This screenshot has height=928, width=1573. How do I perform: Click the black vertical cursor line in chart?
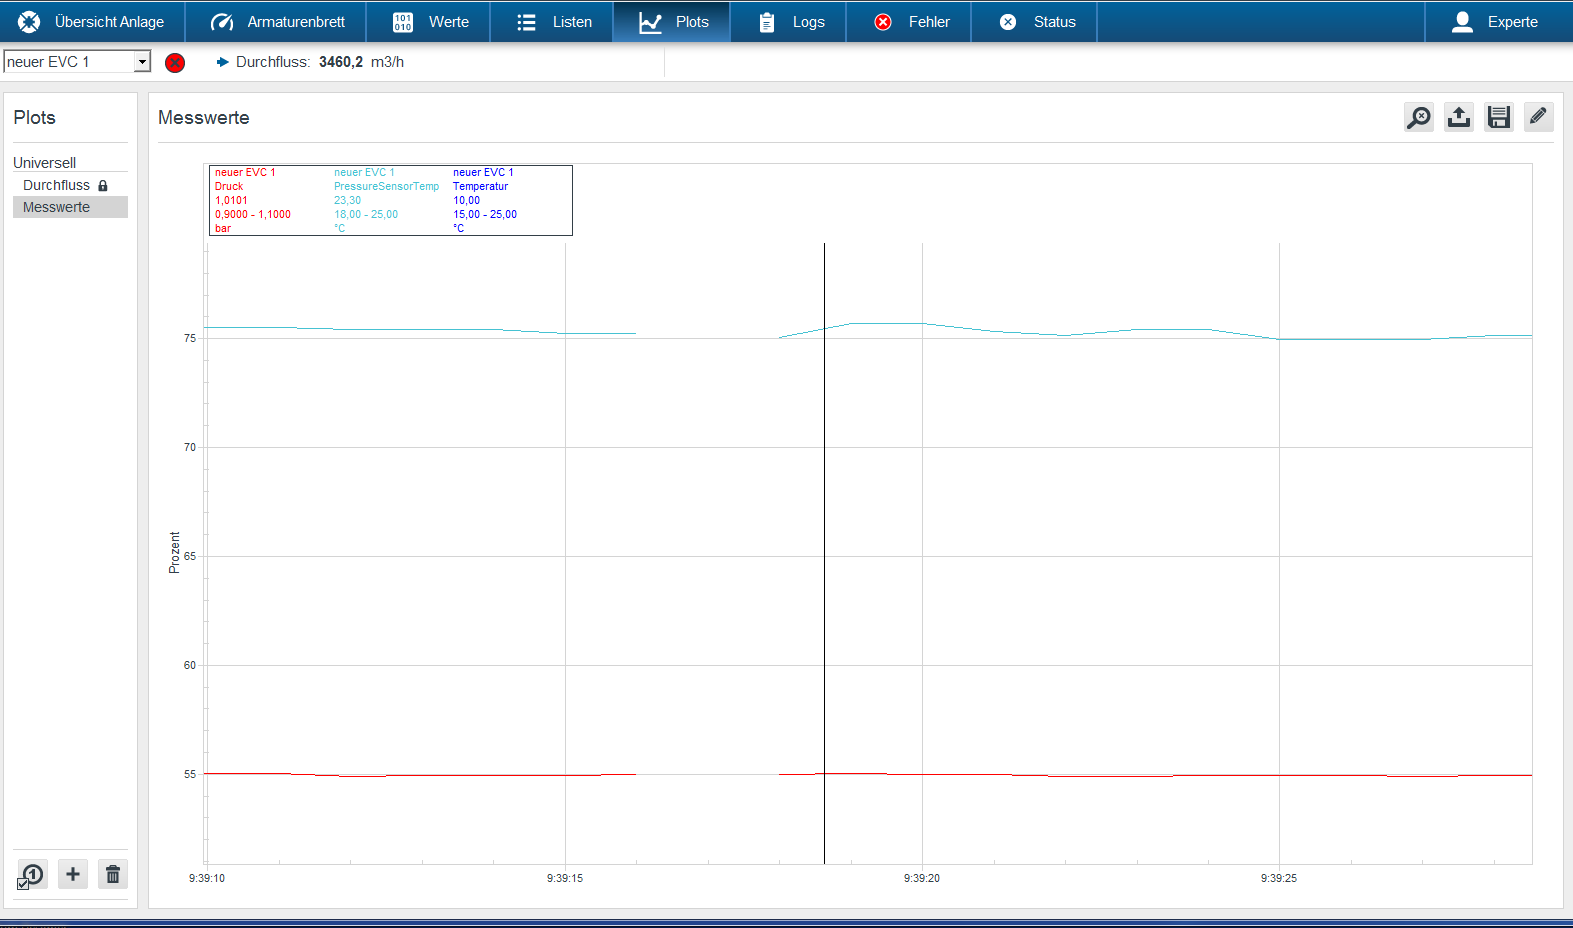pyautogui.click(x=824, y=550)
